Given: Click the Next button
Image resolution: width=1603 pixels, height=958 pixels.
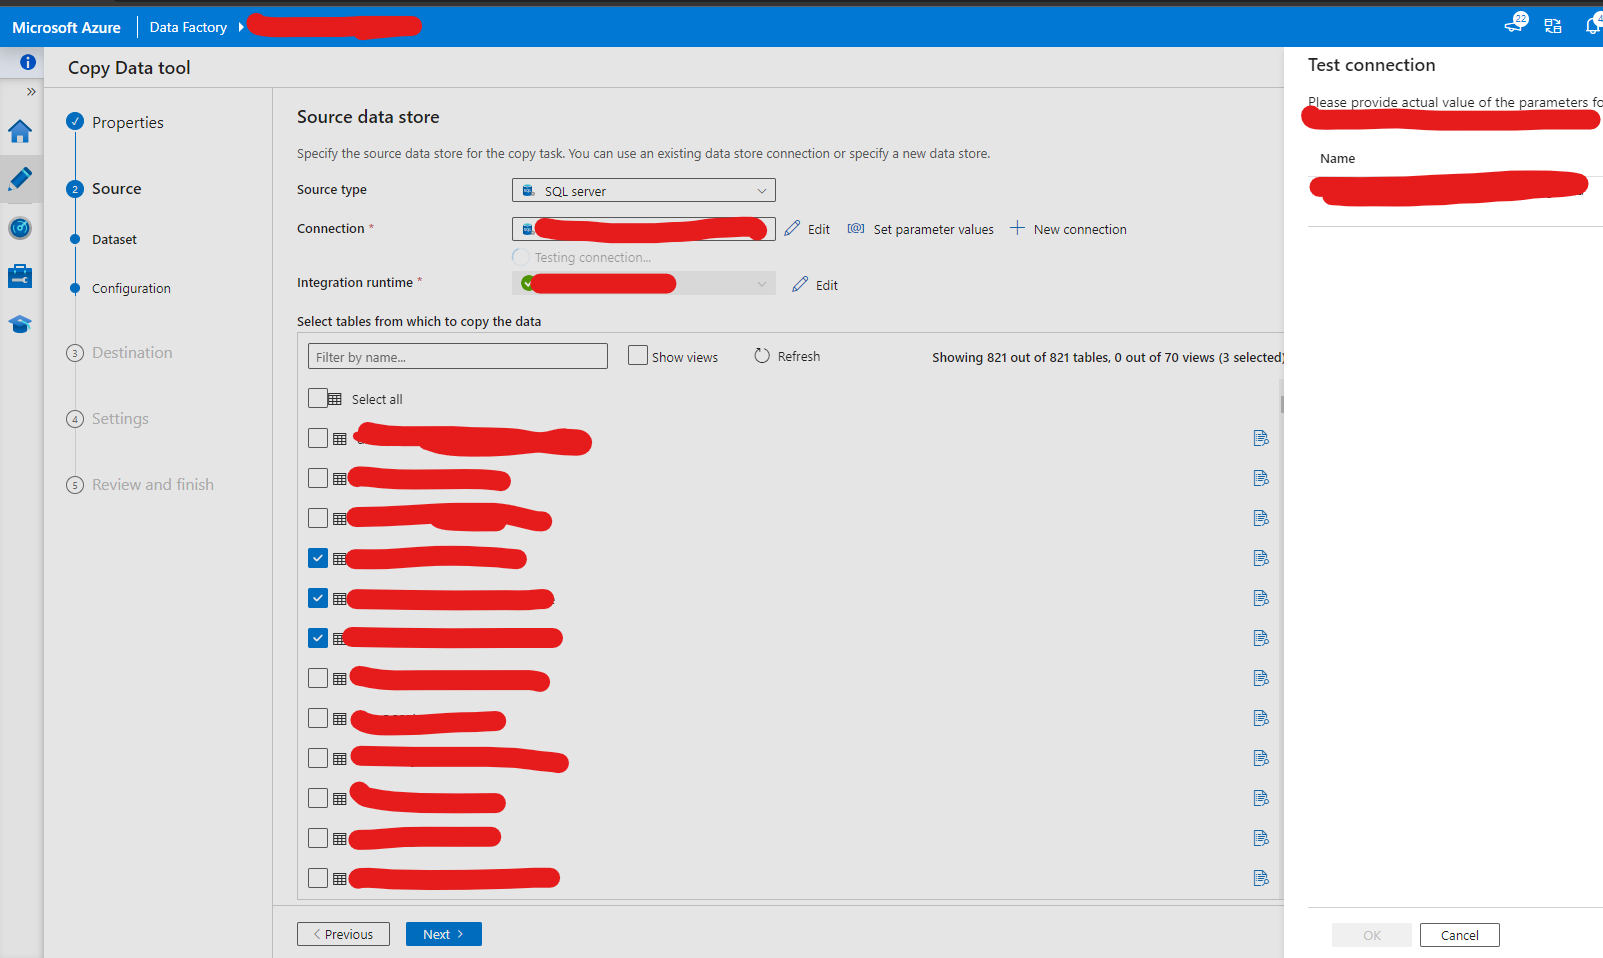Looking at the screenshot, I should 444,934.
